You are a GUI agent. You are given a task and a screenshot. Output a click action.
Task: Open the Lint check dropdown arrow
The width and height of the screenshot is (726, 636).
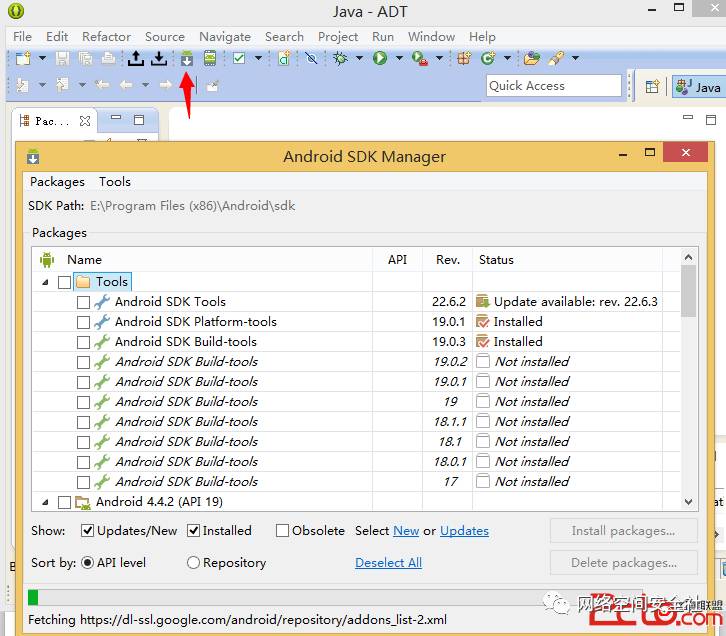[x=258, y=58]
